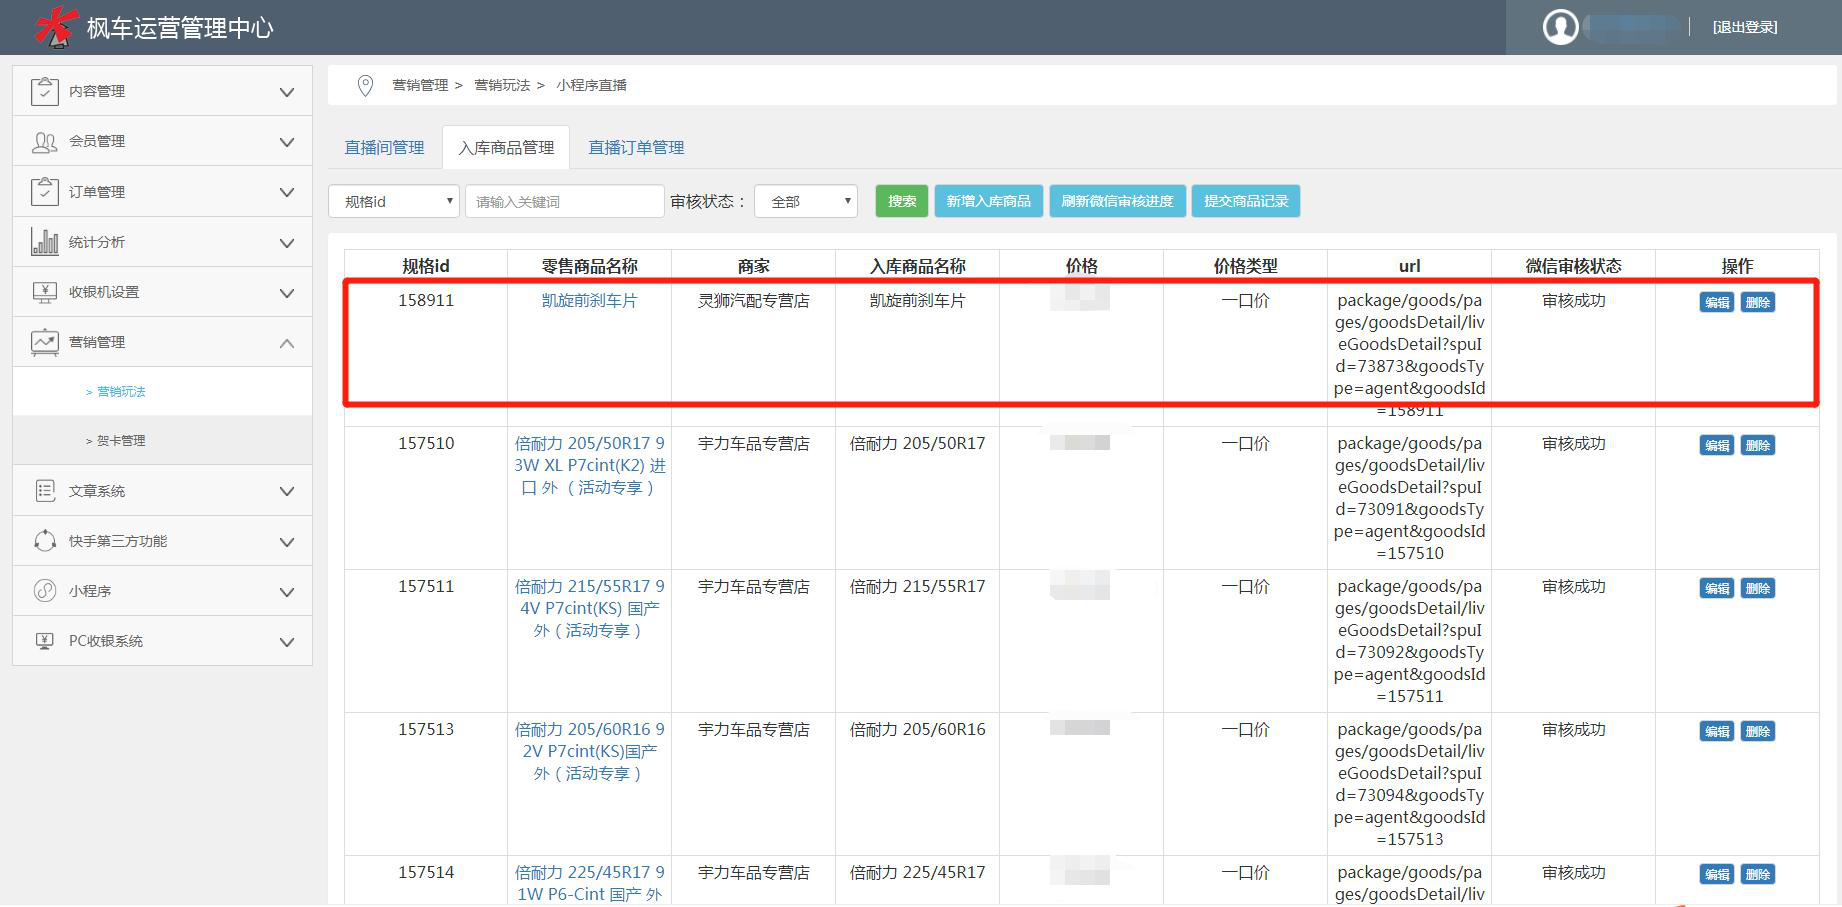Click the 统计分析 bar chart icon
This screenshot has height=907, width=1842.
click(45, 242)
